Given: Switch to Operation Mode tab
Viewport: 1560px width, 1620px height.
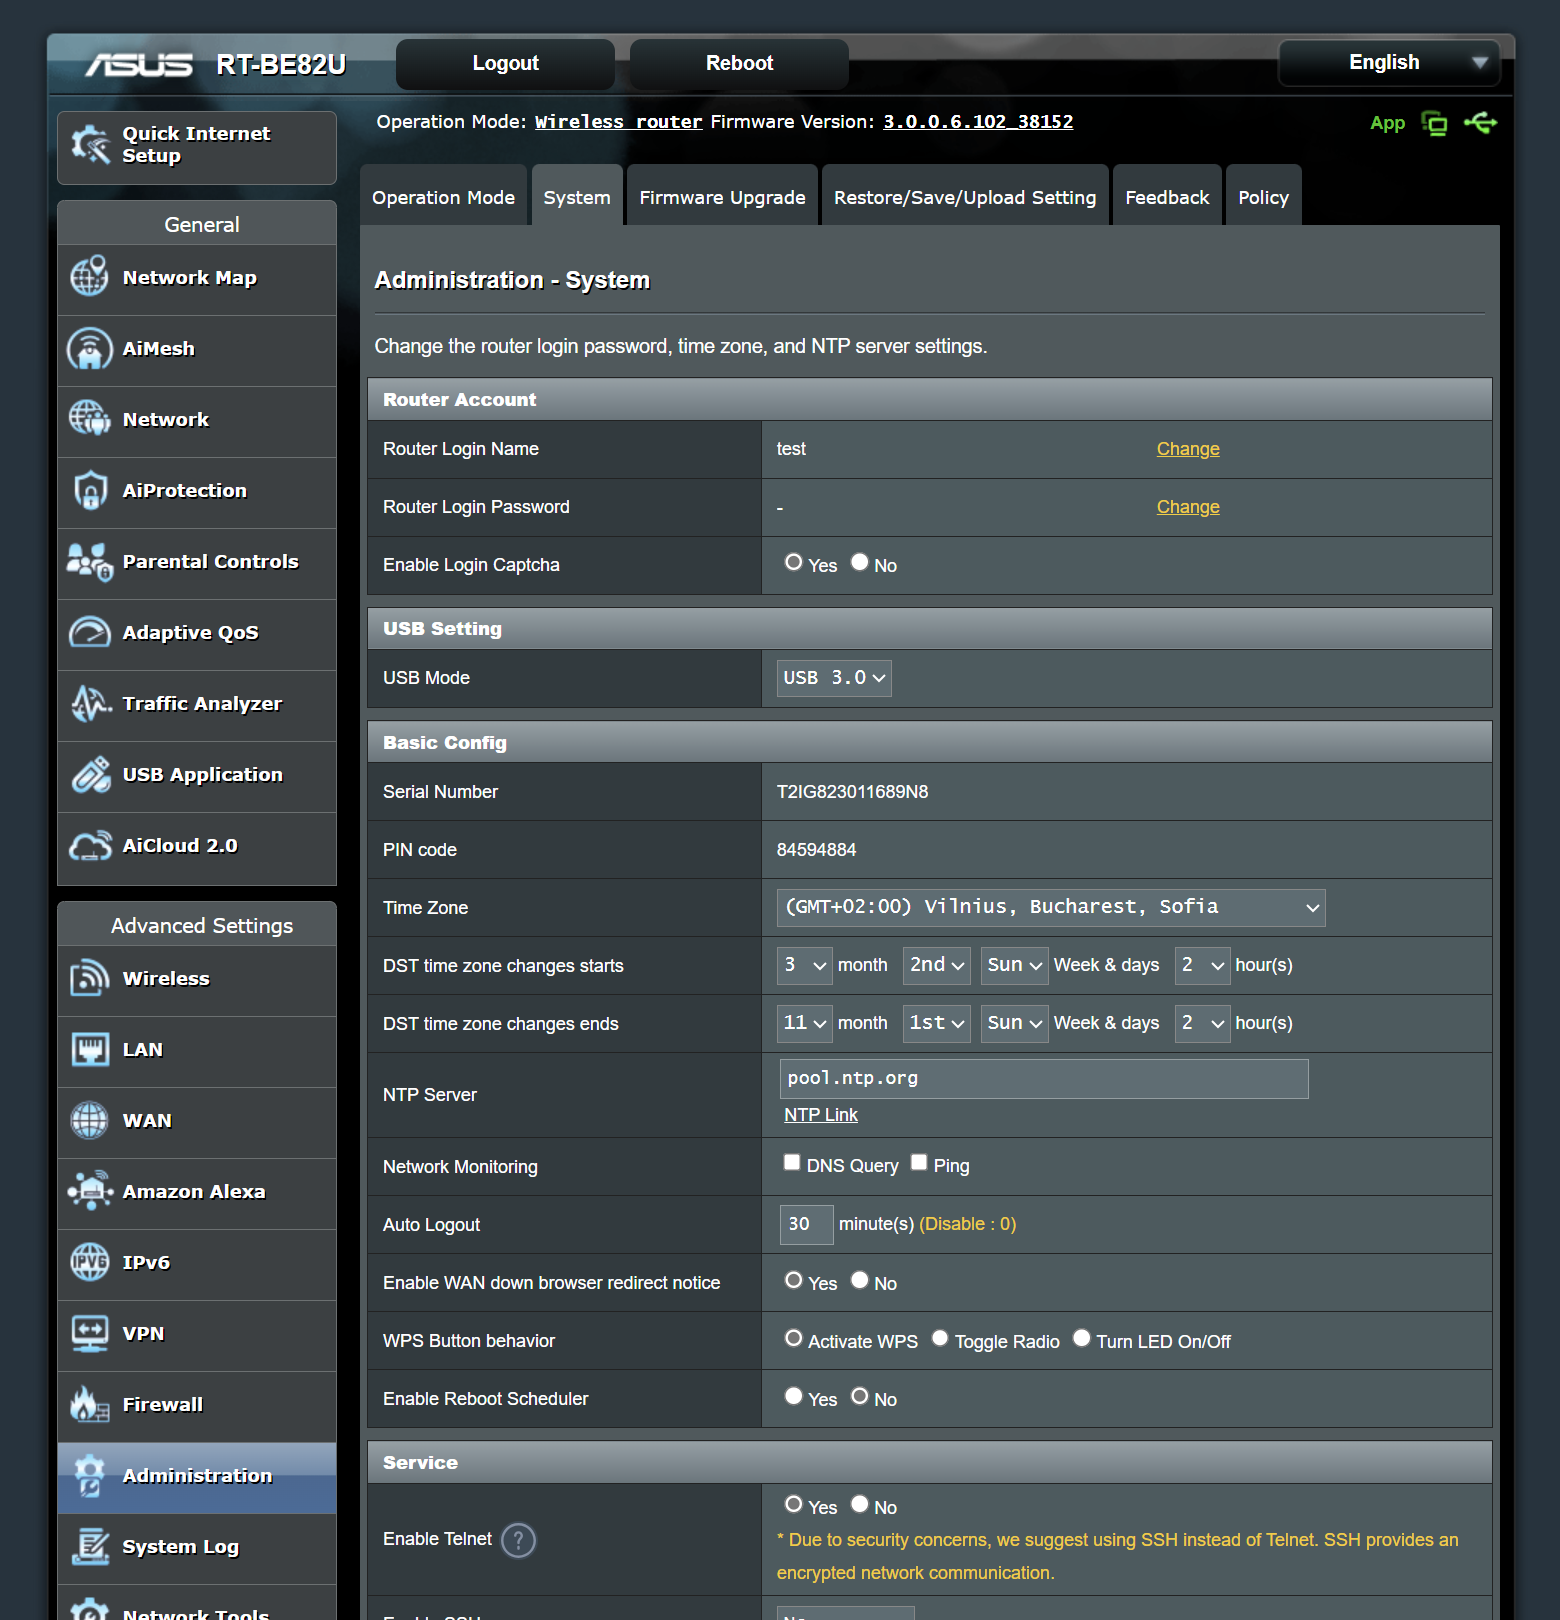Looking at the screenshot, I should point(444,197).
